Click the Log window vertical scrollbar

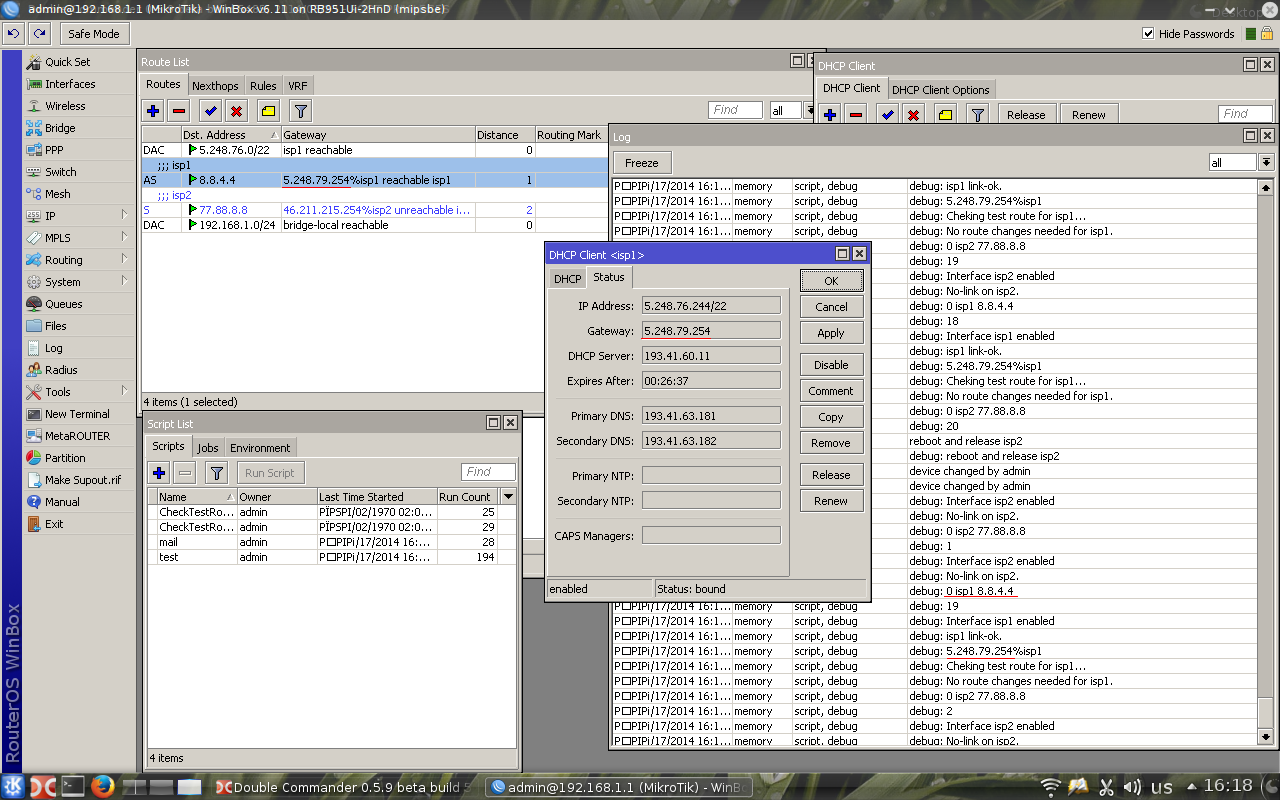[x=1266, y=450]
